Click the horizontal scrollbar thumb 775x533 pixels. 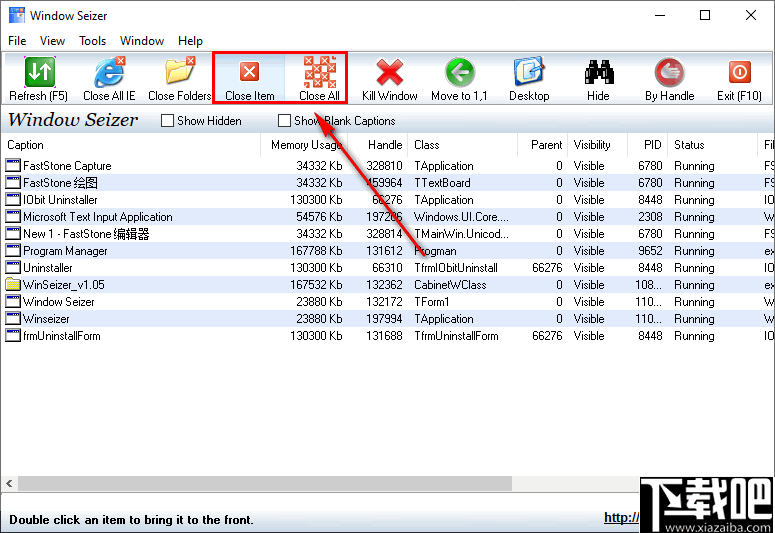pos(265,483)
